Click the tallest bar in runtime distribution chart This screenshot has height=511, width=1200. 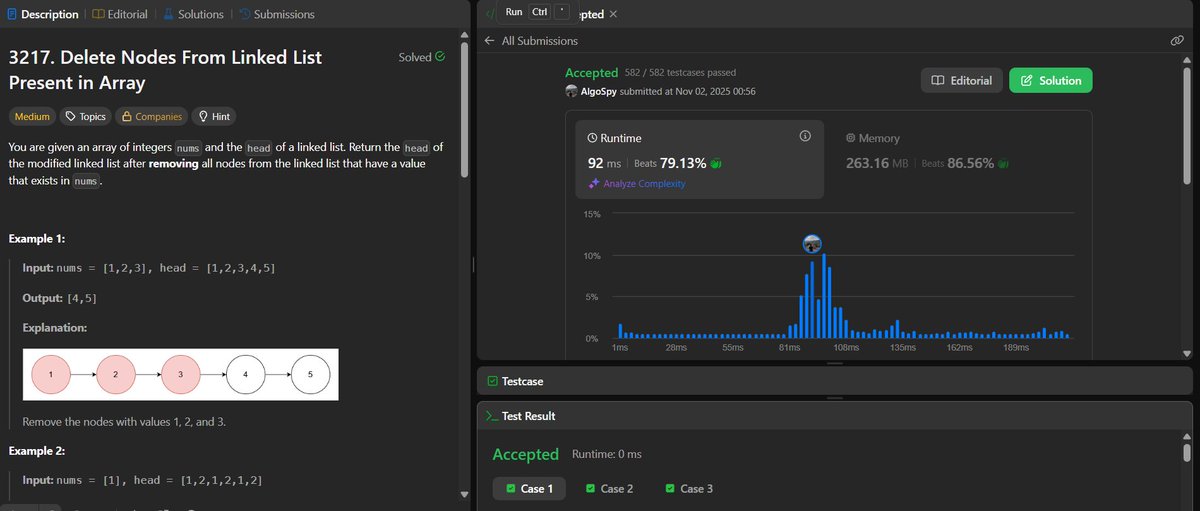tap(824, 296)
